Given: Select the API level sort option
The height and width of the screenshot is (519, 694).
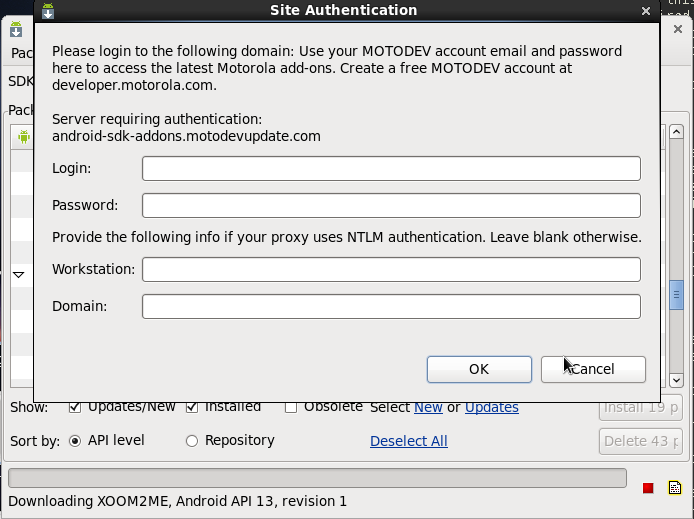Looking at the screenshot, I should click(75, 441).
